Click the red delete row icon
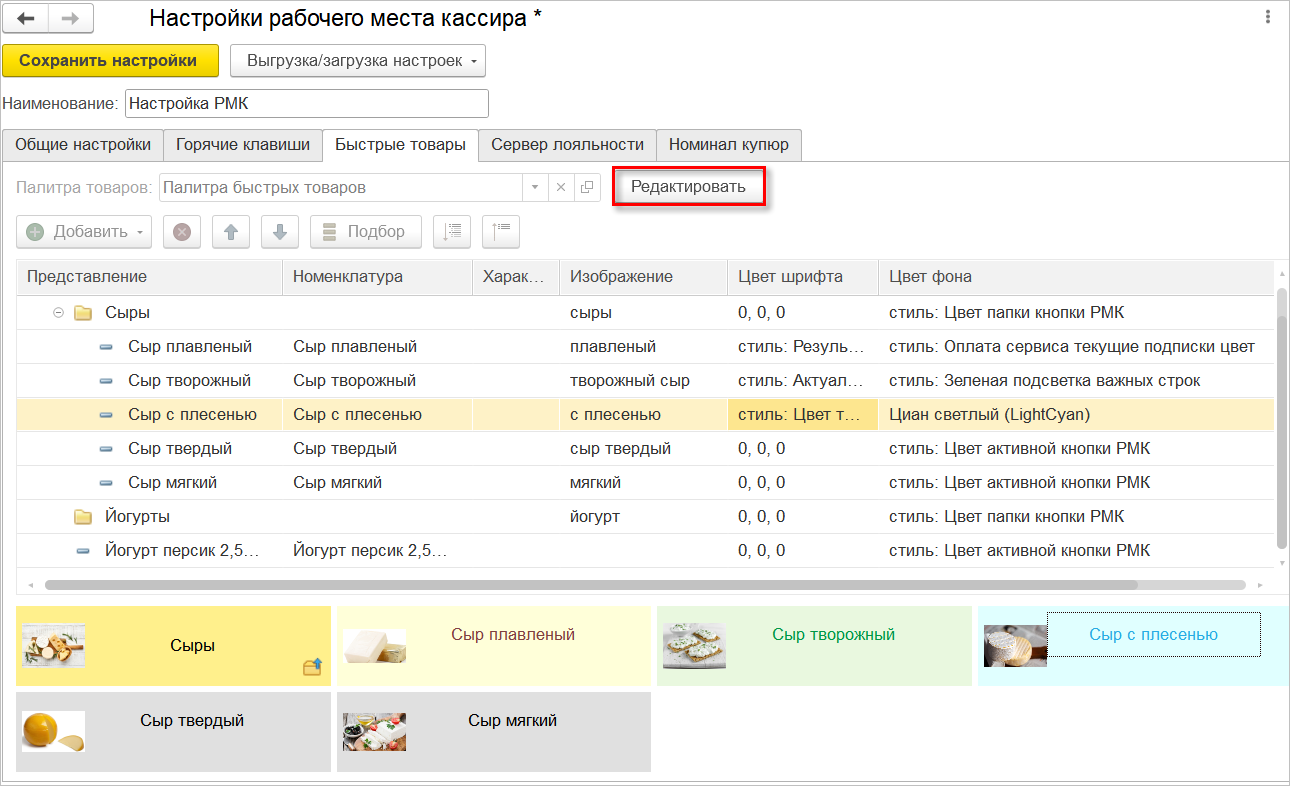Screen dimensions: 1290x786 (182, 232)
